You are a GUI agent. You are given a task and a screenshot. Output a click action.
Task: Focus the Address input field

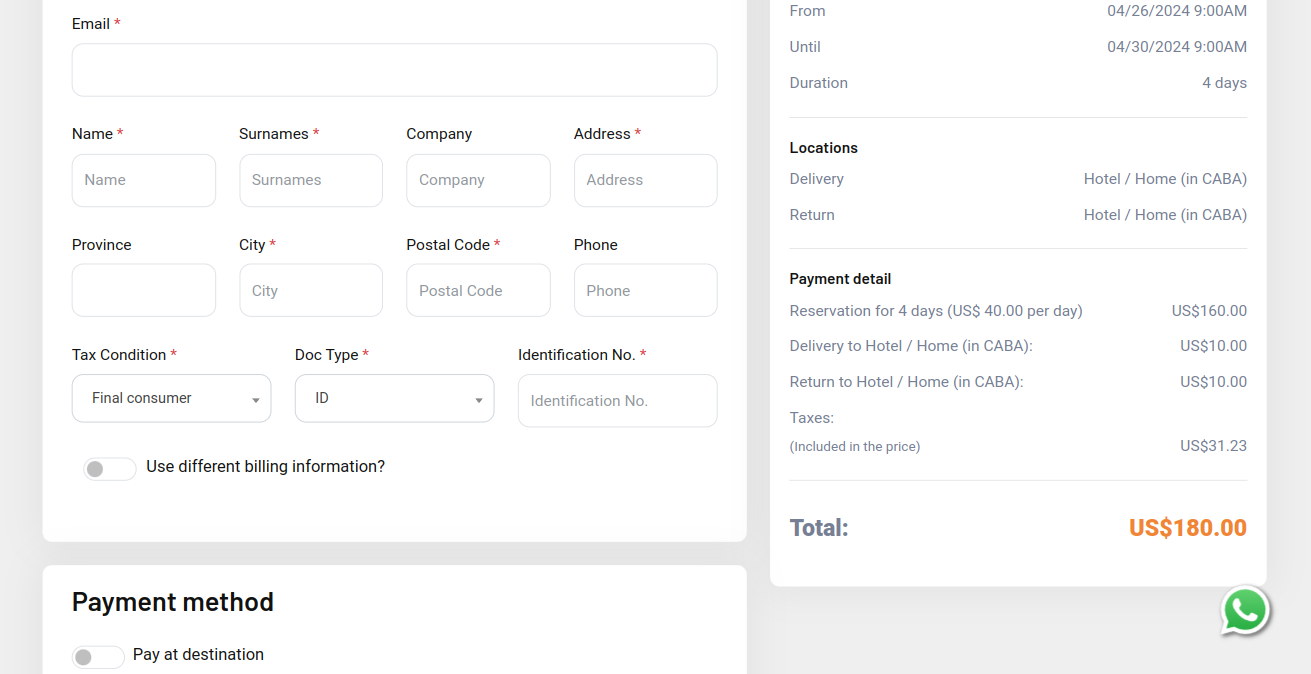point(645,180)
